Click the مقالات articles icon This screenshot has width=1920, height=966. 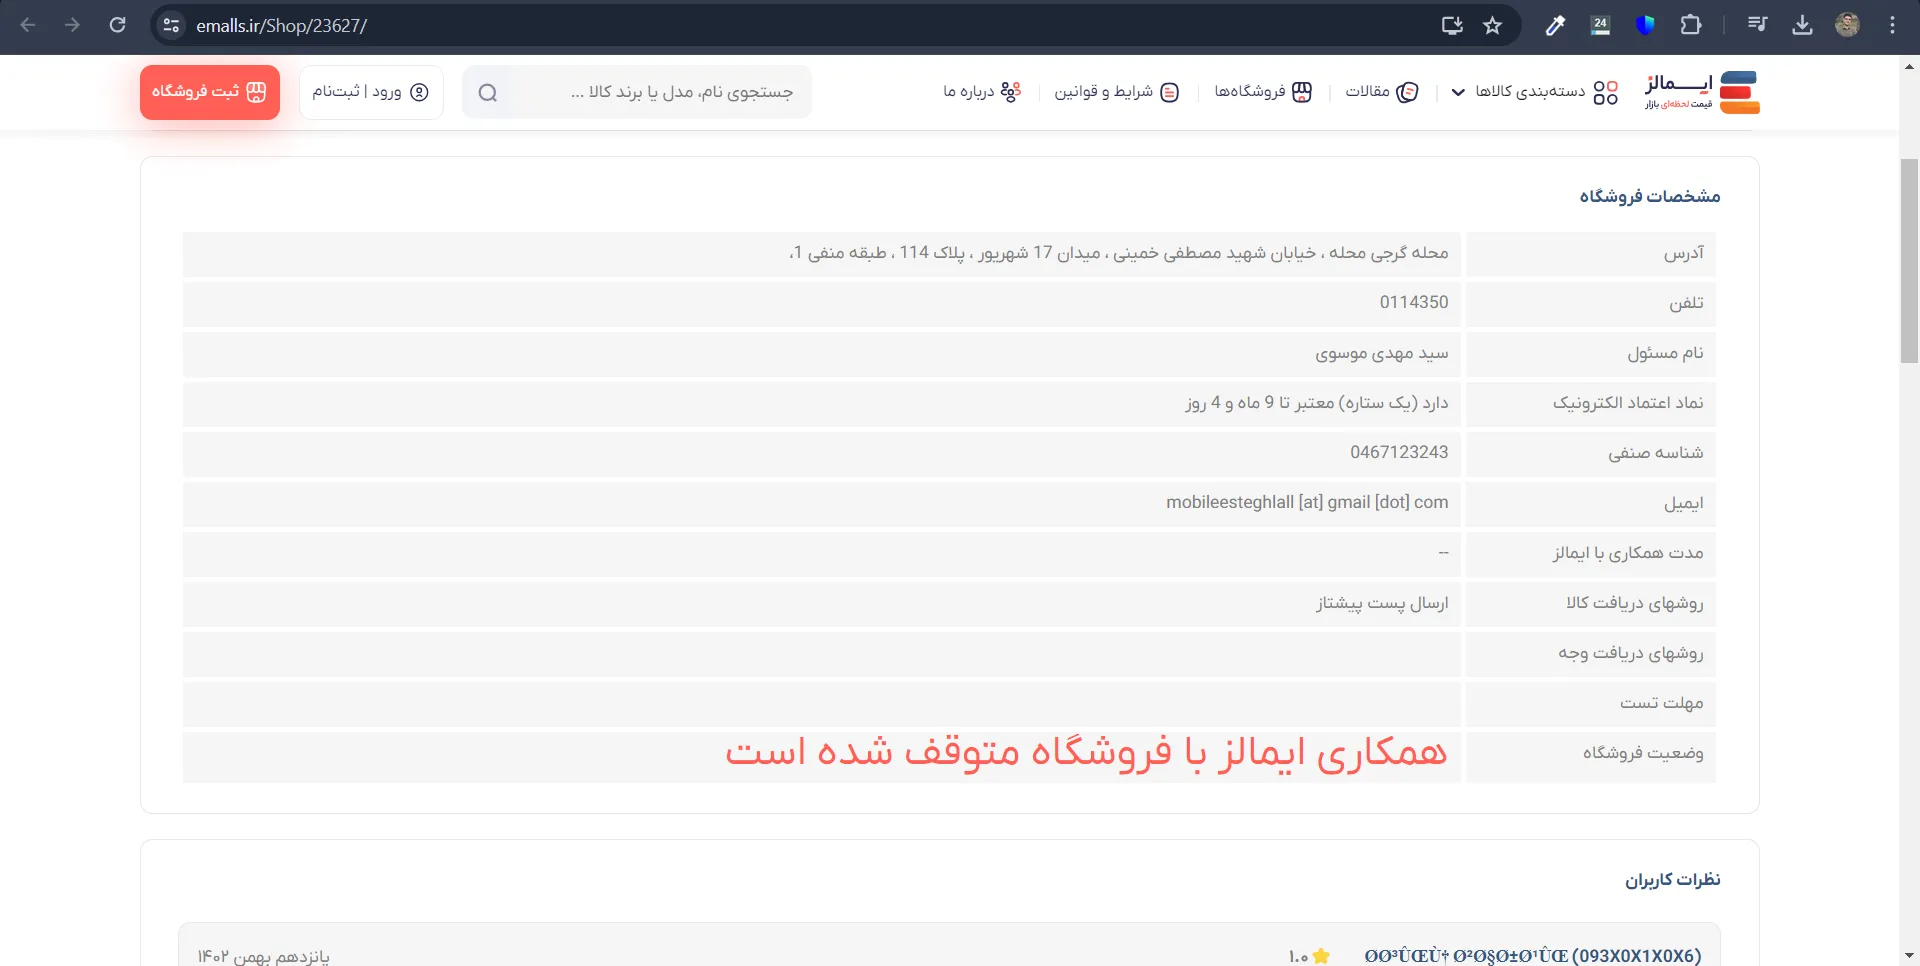click(1409, 91)
